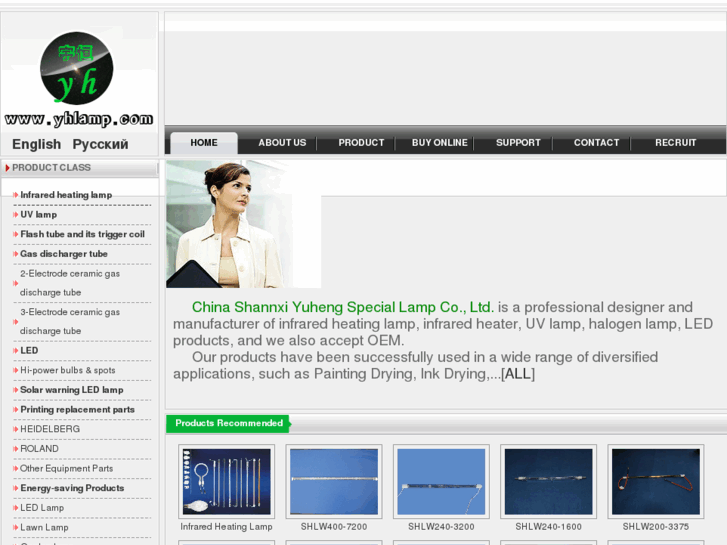Viewport: 727px width, 545px height.
Task: Open the LED category
Action: pos(29,351)
